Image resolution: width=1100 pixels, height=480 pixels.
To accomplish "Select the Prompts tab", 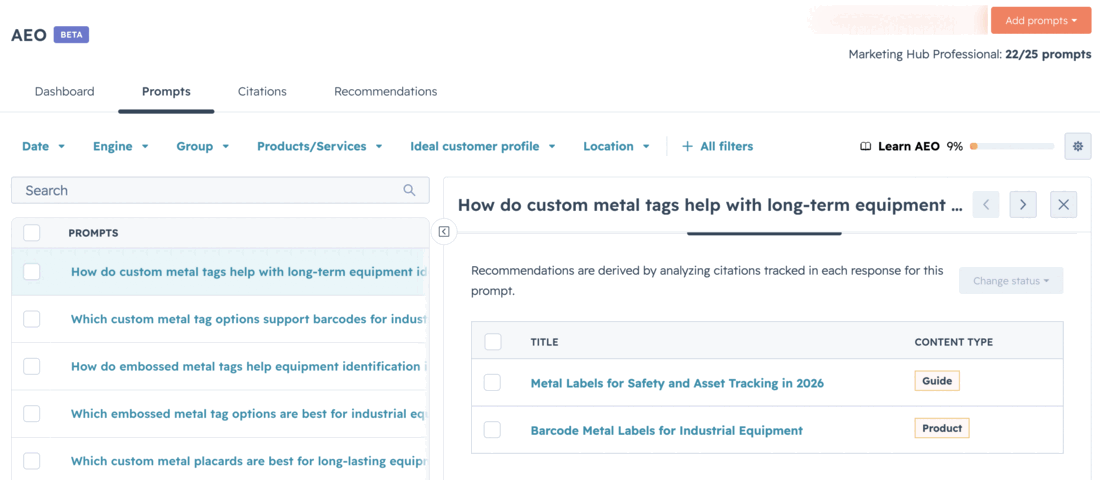I will pos(166,91).
